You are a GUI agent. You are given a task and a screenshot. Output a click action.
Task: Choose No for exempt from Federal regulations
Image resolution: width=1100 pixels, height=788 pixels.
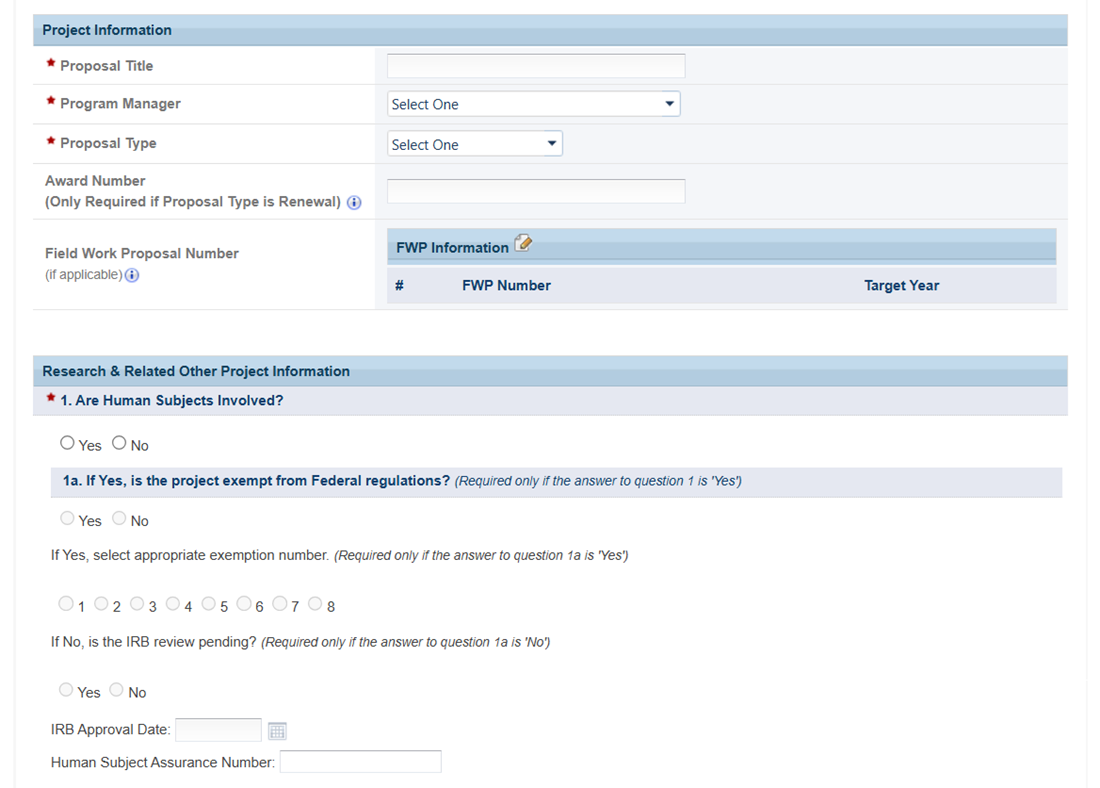click(x=119, y=518)
